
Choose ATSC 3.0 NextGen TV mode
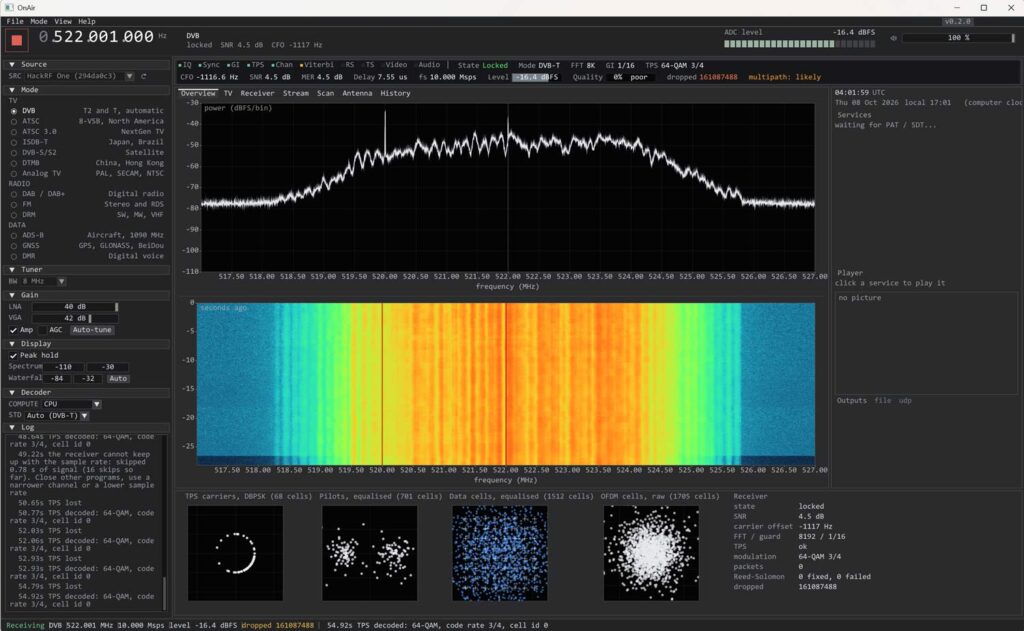[14, 132]
